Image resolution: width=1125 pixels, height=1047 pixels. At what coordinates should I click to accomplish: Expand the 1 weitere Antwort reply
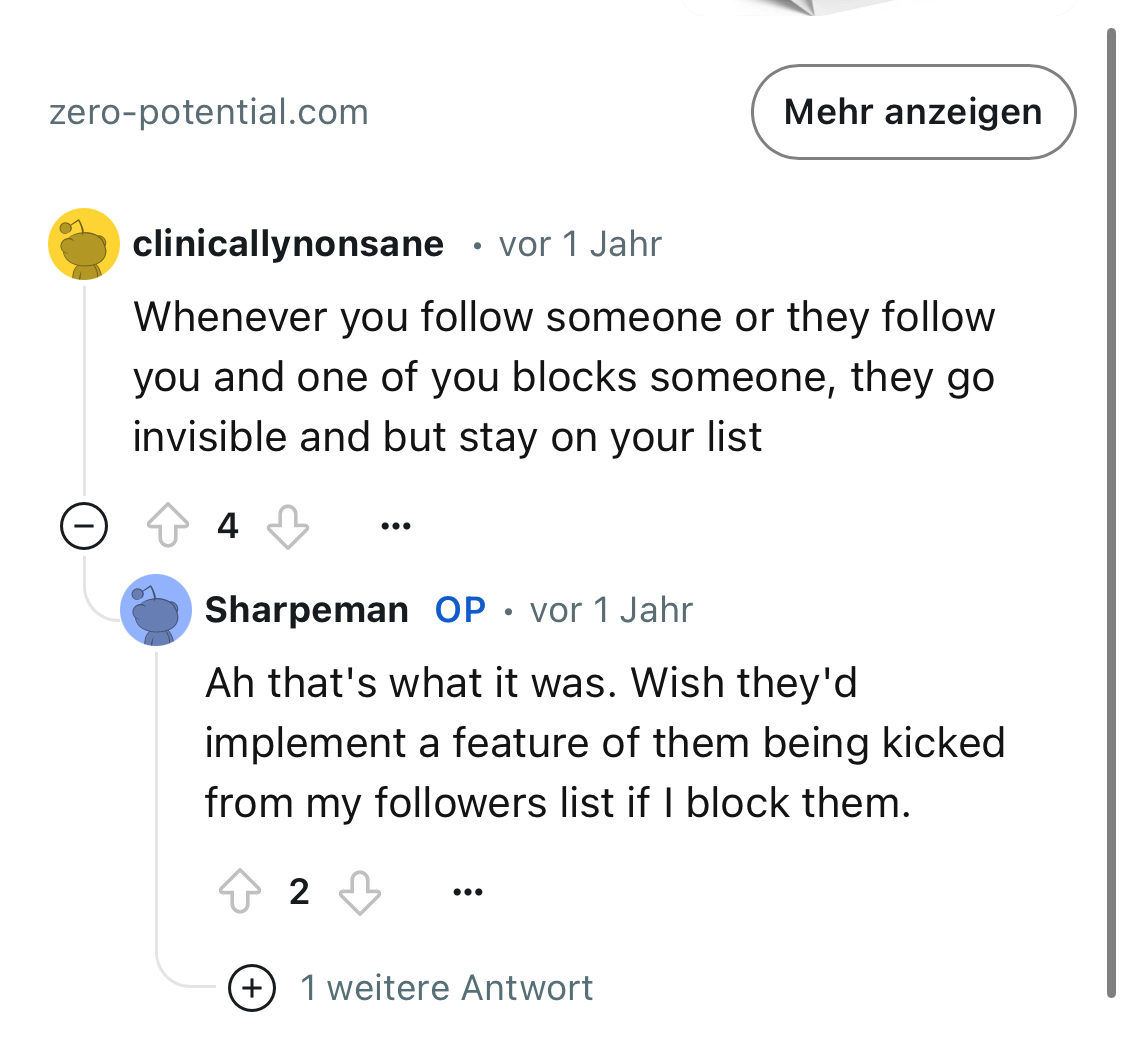click(252, 988)
